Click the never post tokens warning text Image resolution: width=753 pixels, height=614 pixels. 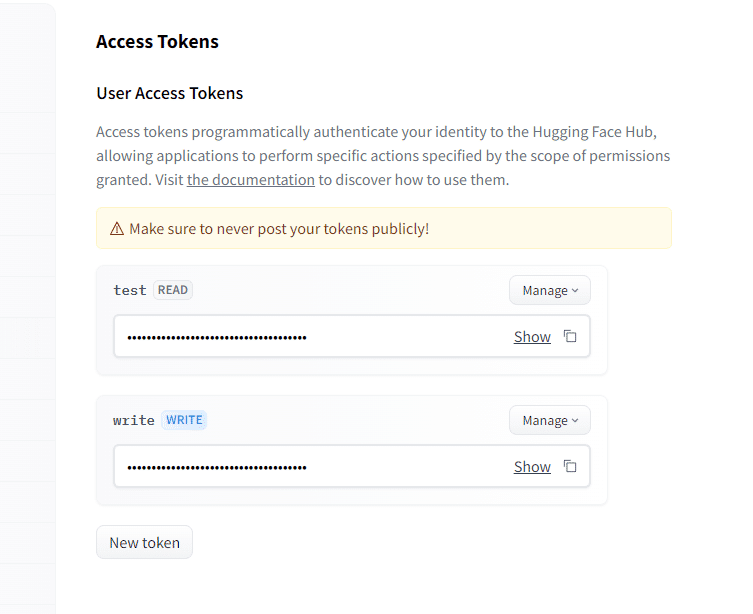click(x=279, y=229)
